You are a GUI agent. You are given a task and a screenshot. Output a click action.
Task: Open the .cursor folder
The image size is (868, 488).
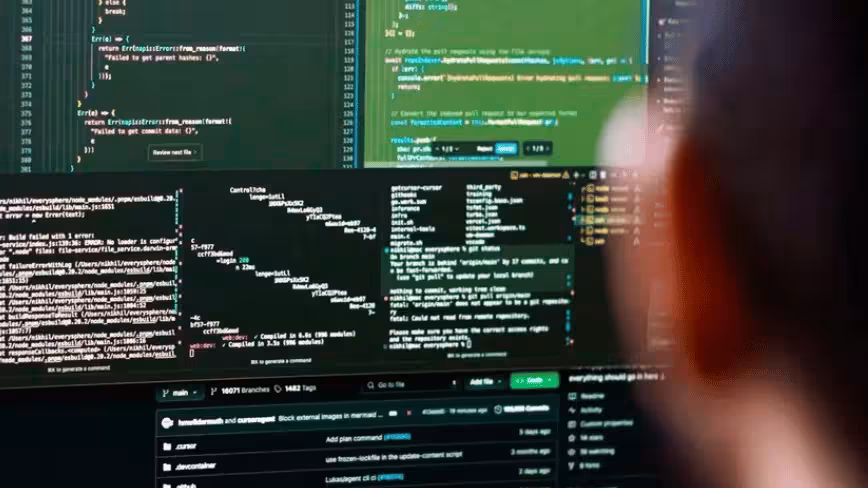(x=186, y=446)
